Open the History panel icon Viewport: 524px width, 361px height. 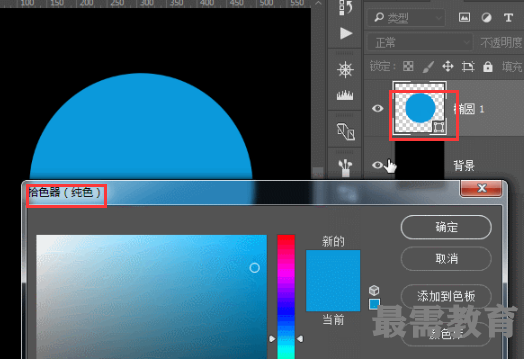346,7
